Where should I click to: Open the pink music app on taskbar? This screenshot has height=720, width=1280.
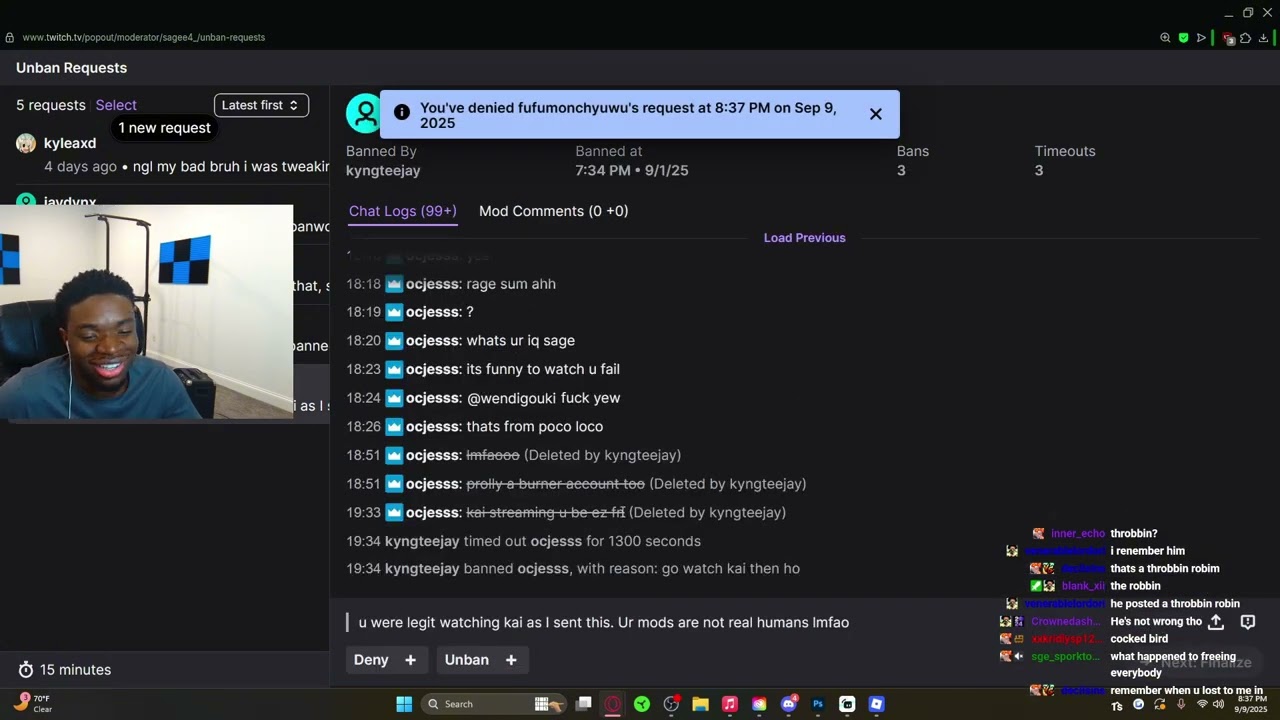click(730, 704)
